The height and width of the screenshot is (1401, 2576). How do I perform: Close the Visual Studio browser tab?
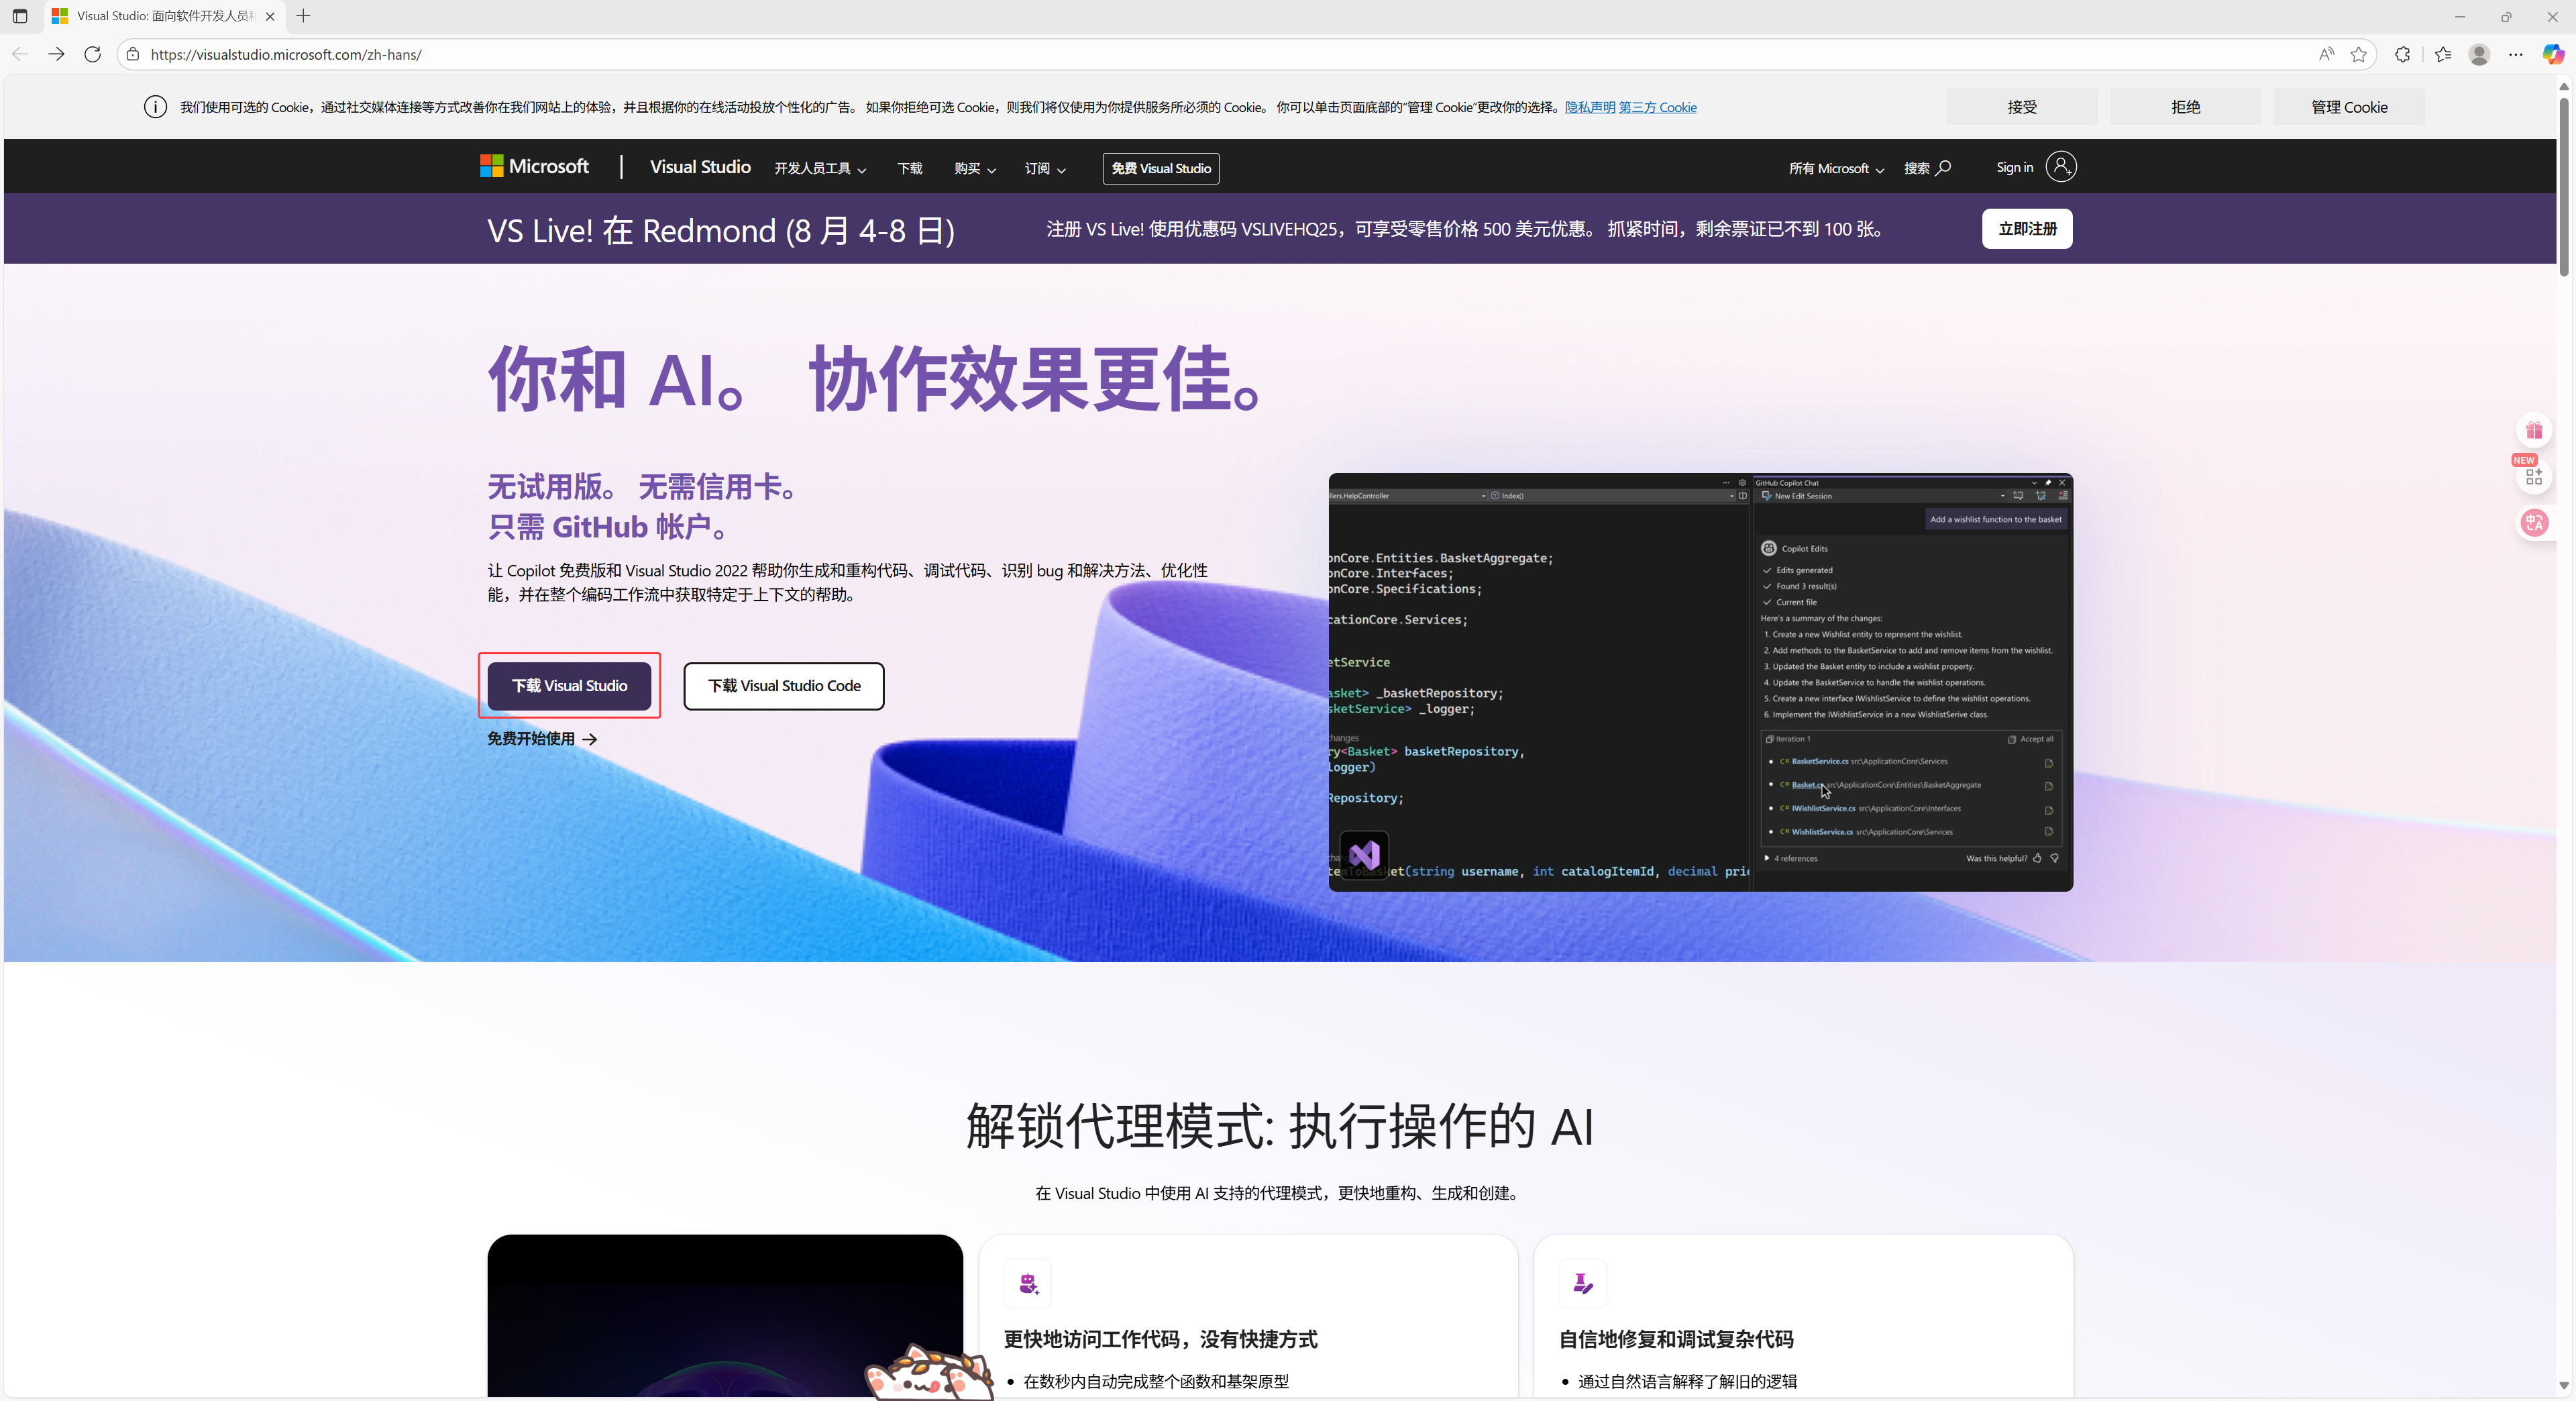270,16
